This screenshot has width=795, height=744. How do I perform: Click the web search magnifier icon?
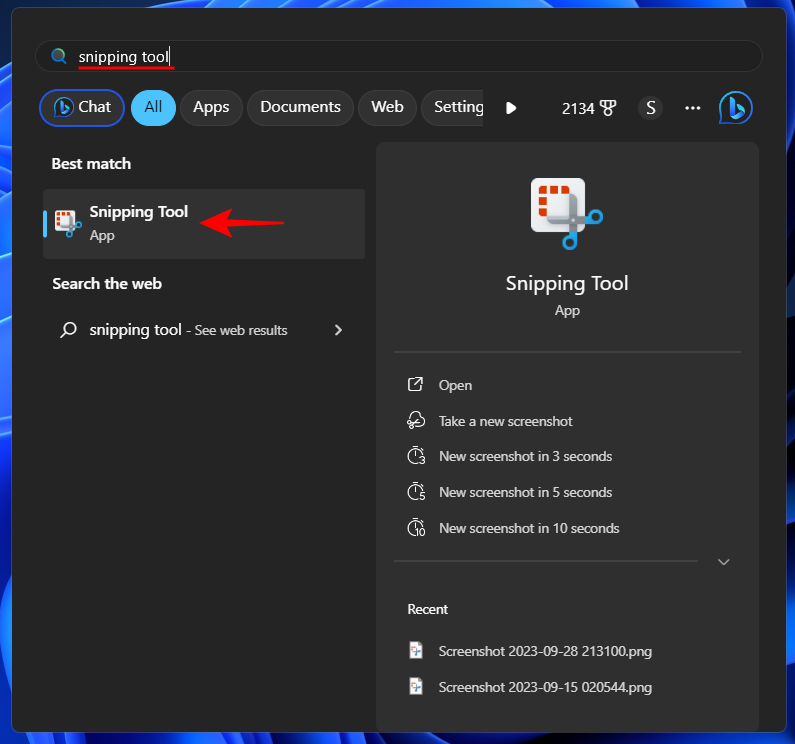(68, 330)
